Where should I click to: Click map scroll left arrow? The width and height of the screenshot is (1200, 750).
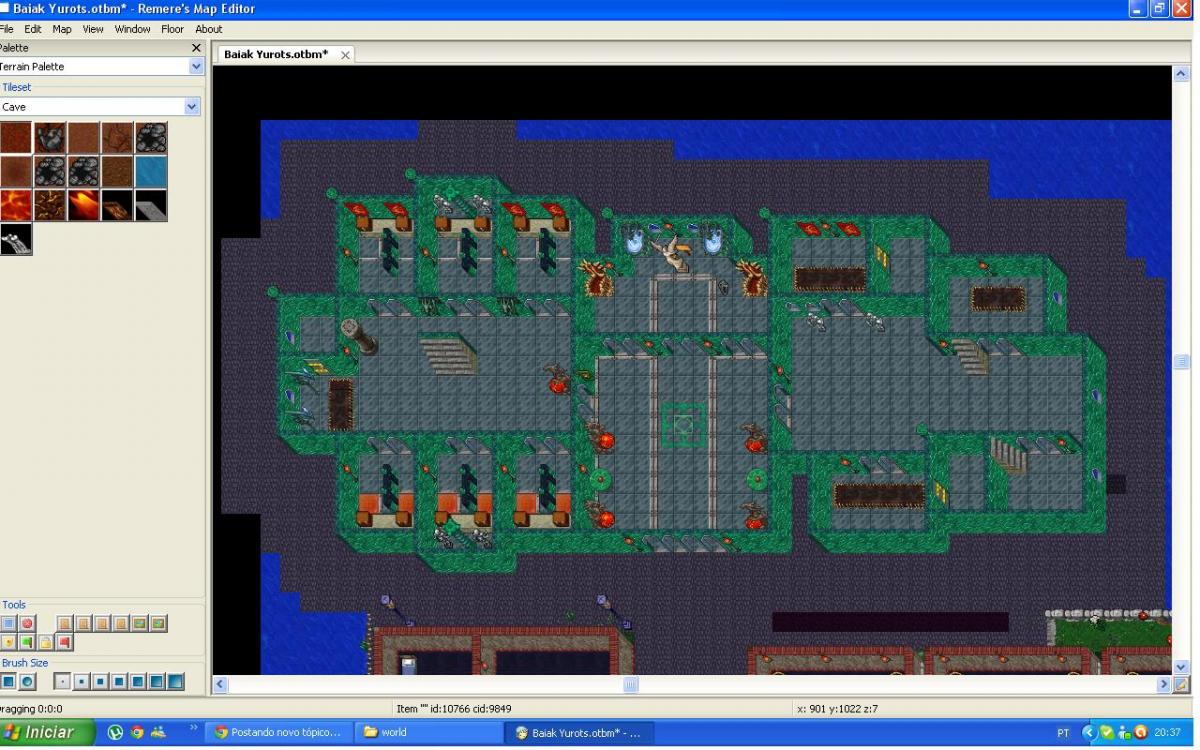coord(221,685)
